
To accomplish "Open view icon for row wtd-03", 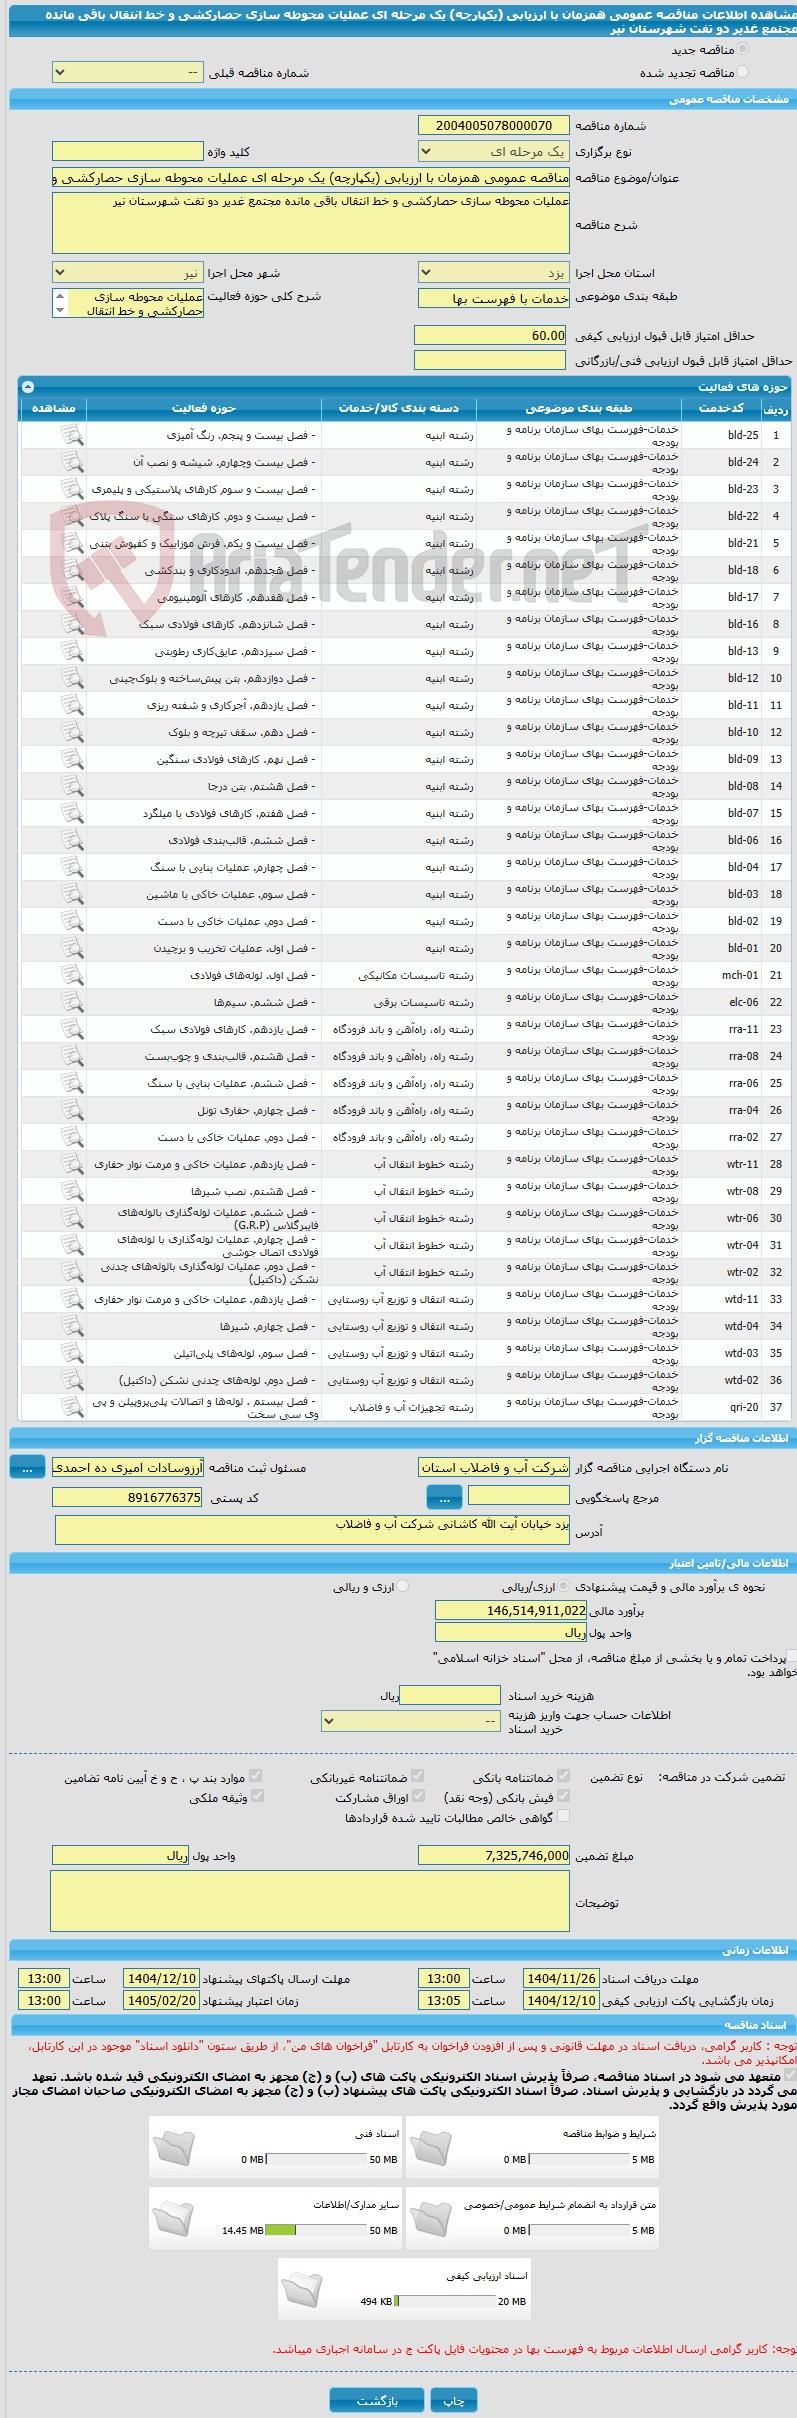I will (71, 1353).
